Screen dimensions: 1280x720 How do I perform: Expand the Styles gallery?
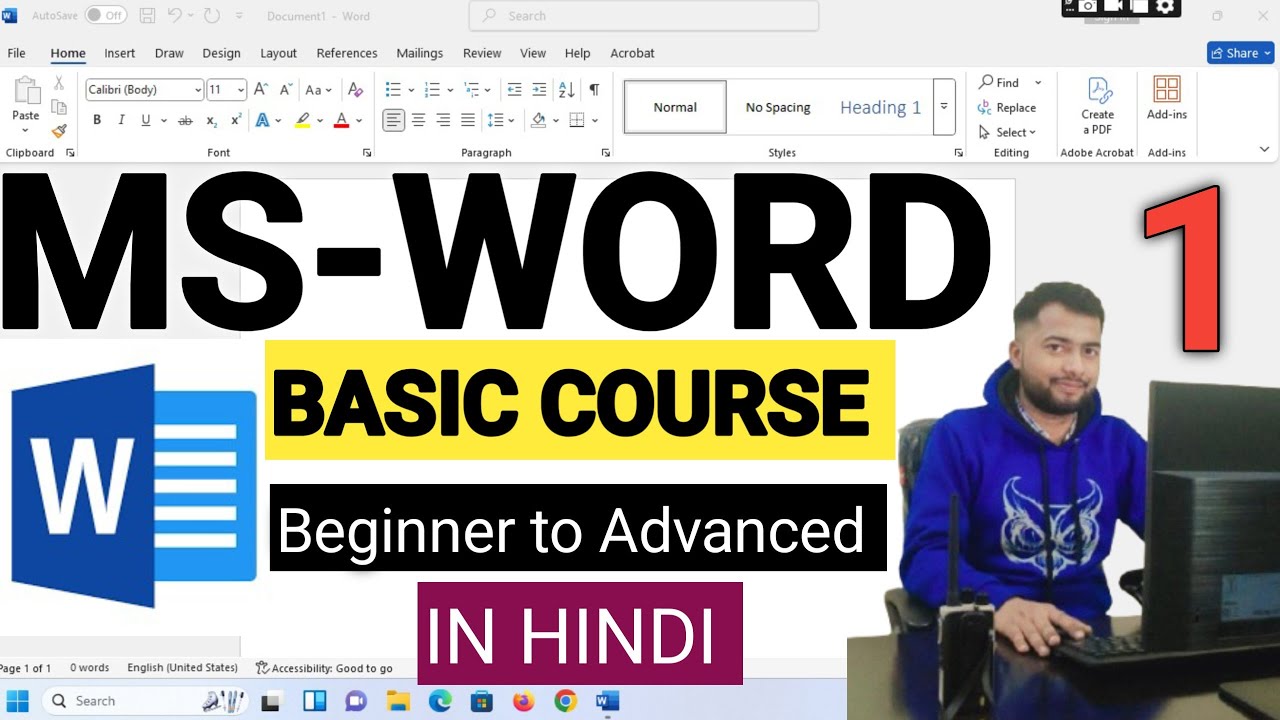point(944,108)
